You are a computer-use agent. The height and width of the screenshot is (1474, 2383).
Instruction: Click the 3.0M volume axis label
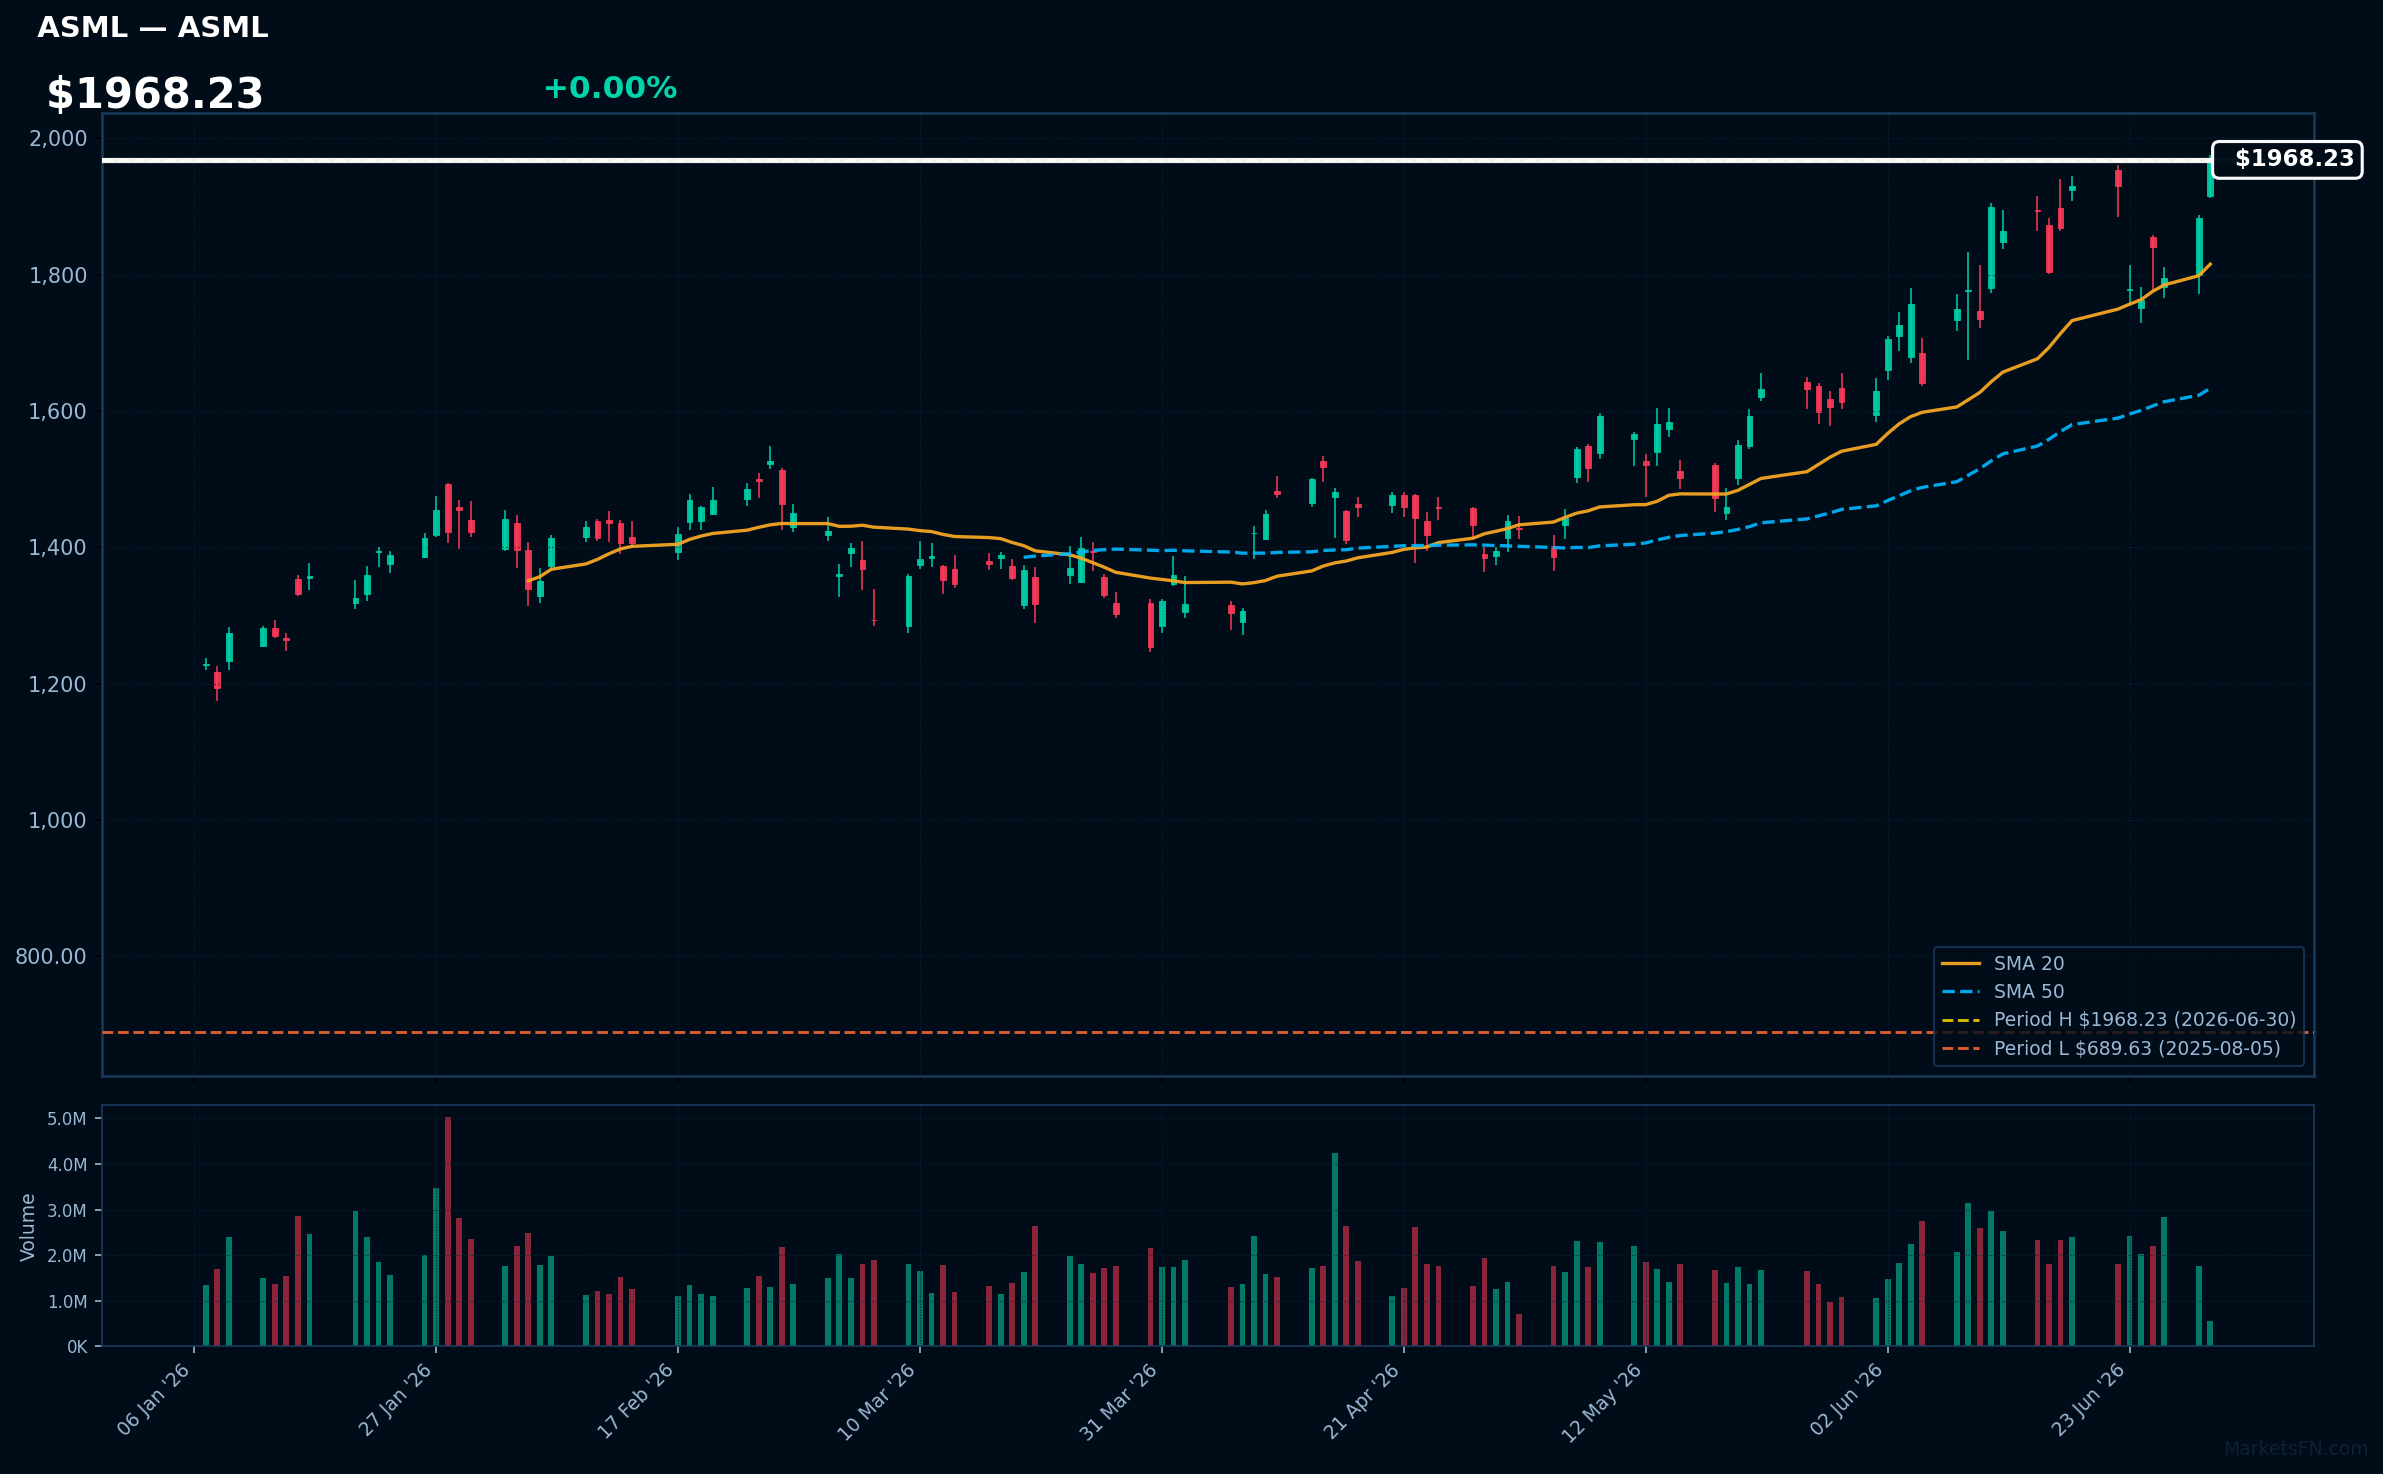coord(67,1211)
